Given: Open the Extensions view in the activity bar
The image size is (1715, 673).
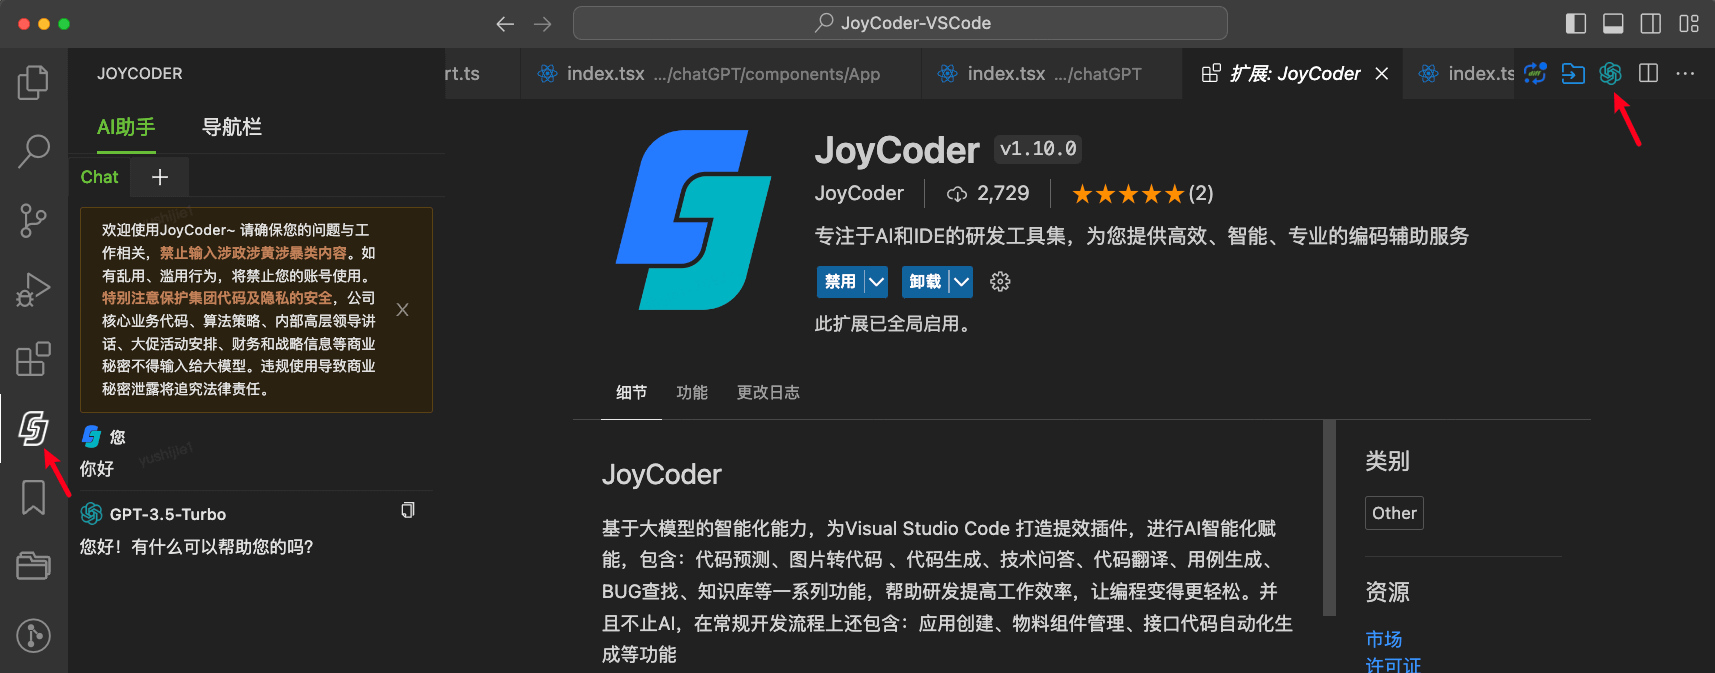Looking at the screenshot, I should click(x=33, y=359).
